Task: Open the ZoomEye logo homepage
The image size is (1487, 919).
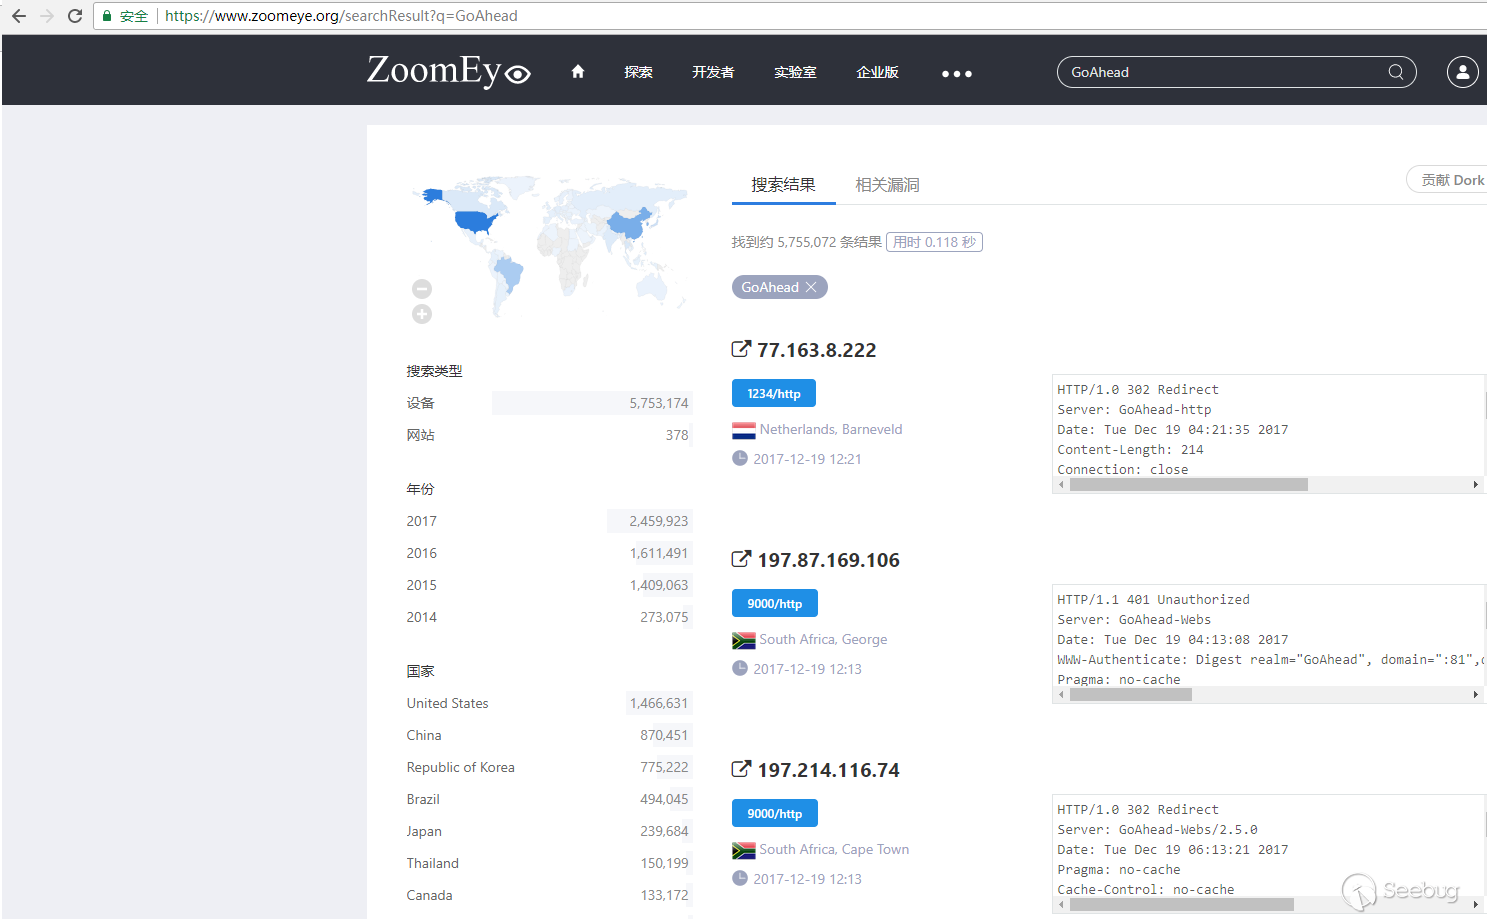Action: click(449, 71)
